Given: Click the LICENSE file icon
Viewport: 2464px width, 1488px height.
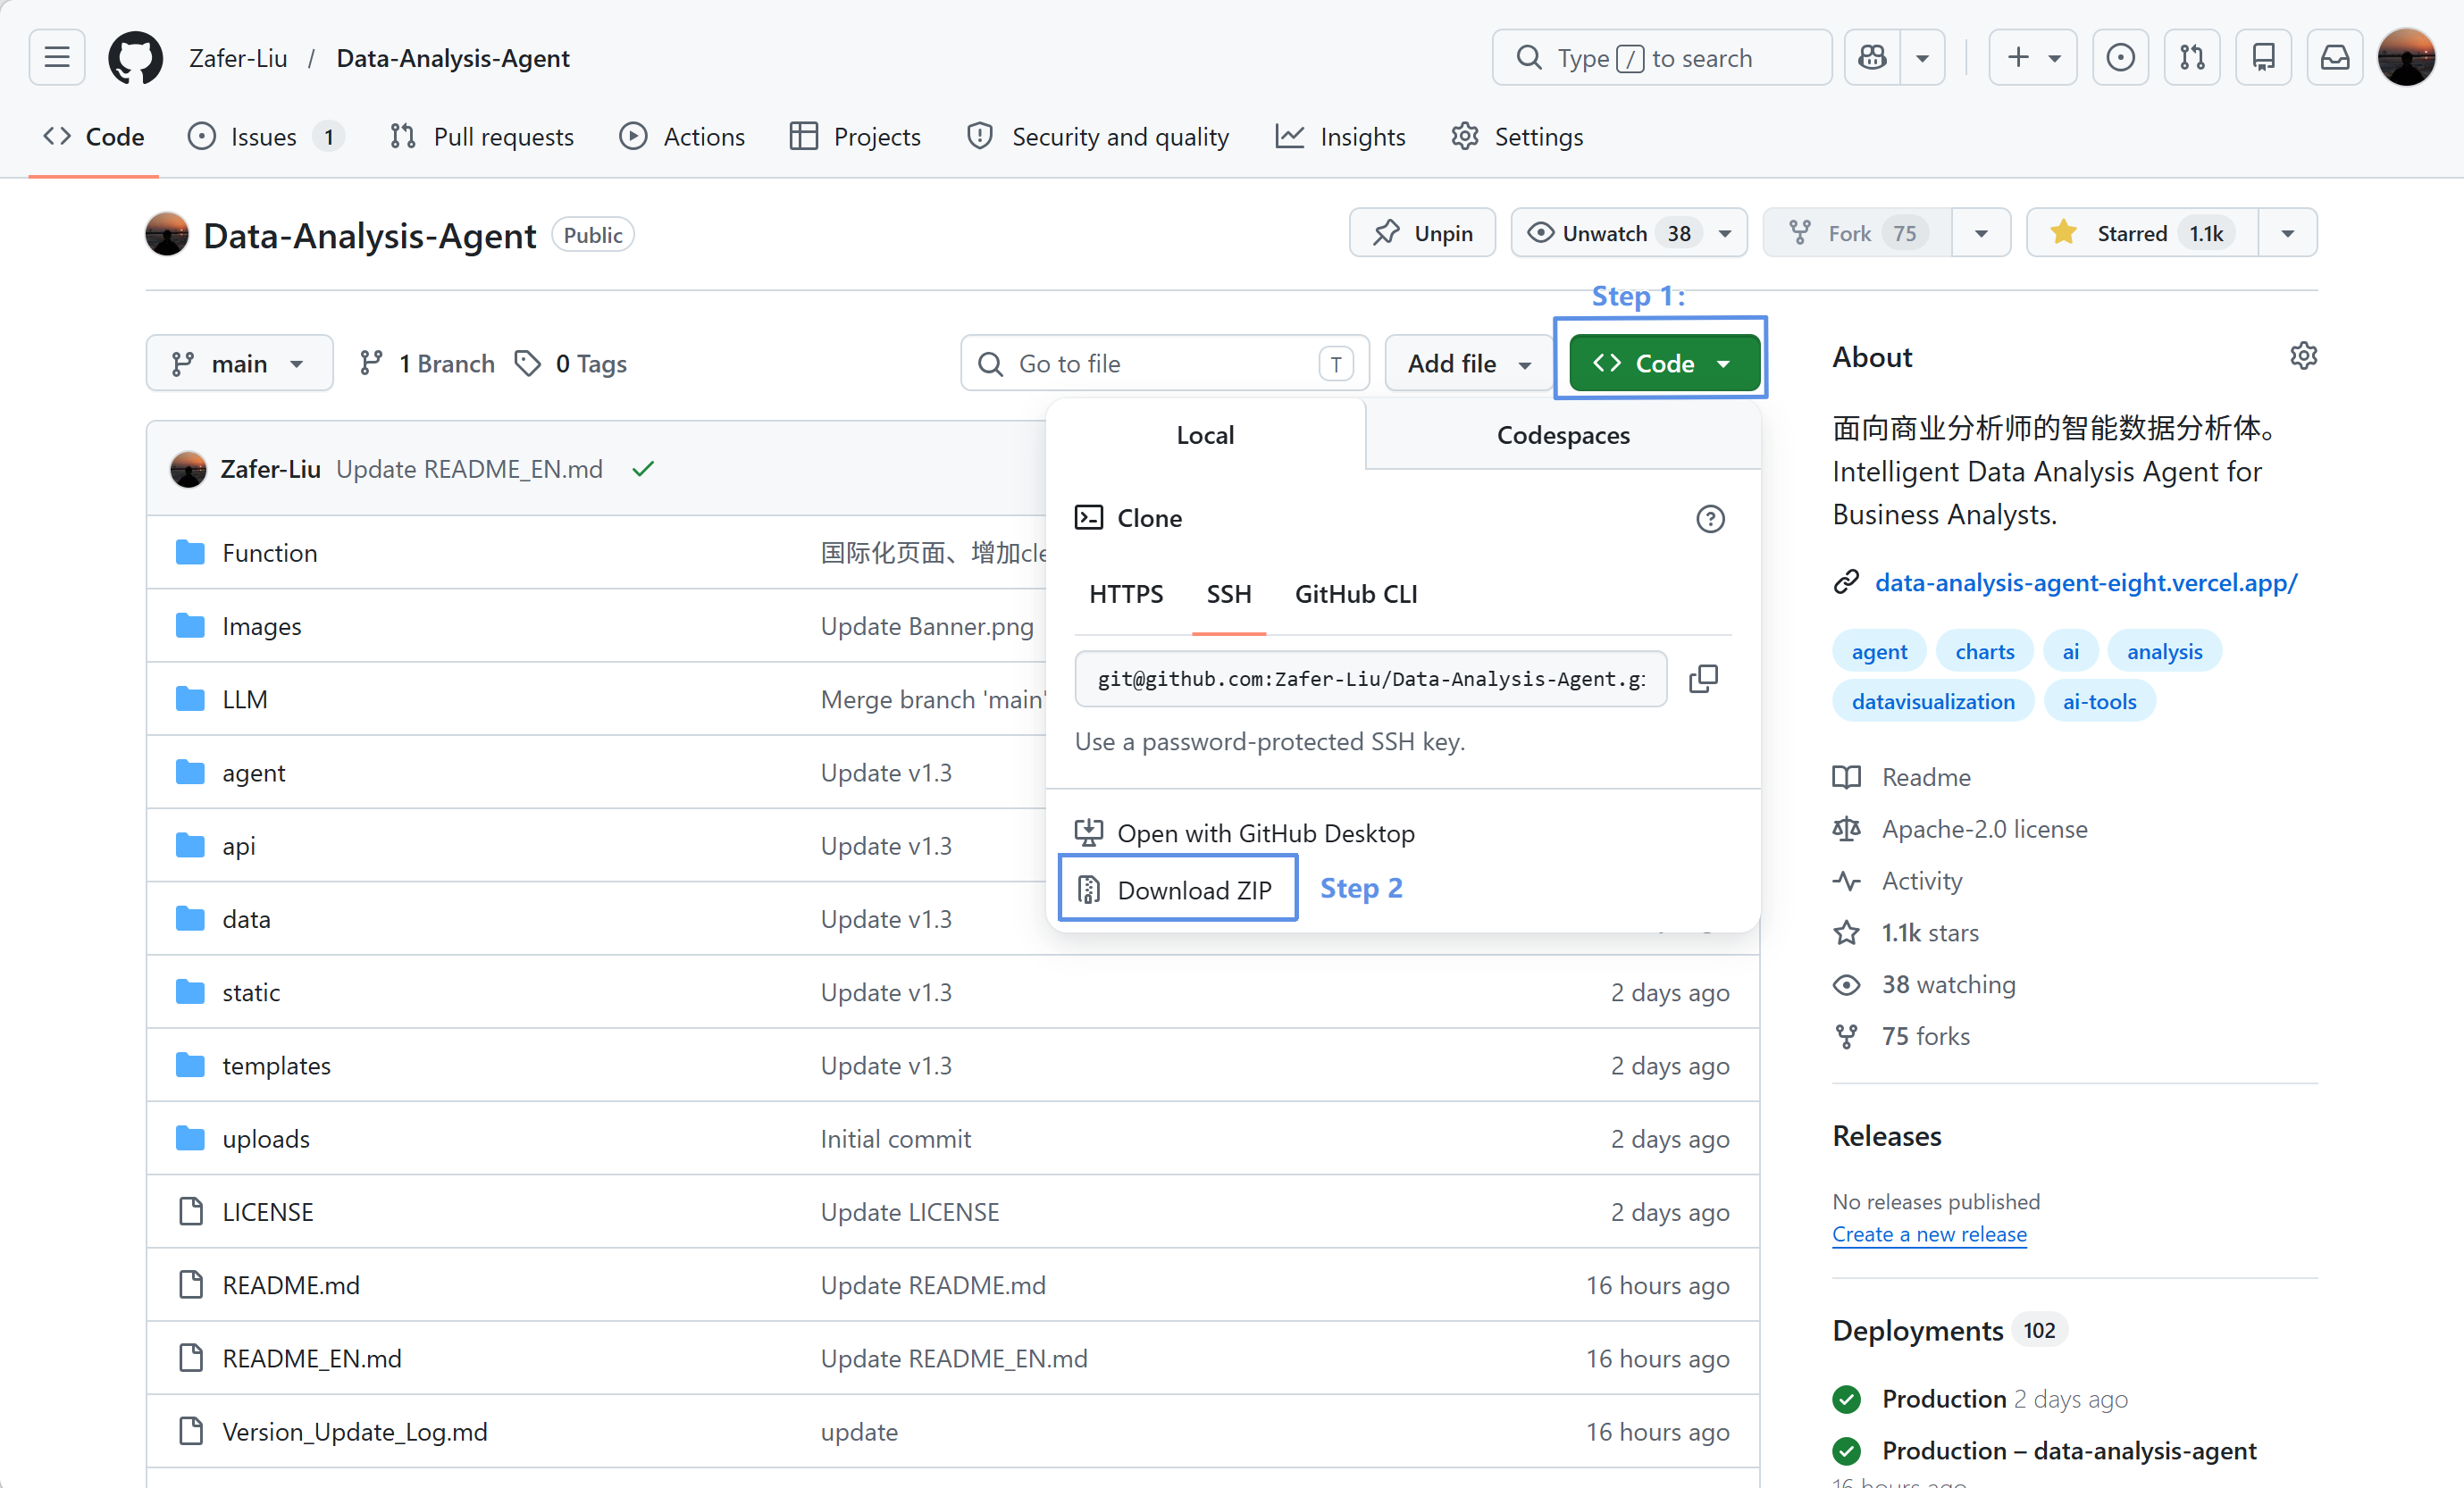Looking at the screenshot, I should tap(190, 1211).
